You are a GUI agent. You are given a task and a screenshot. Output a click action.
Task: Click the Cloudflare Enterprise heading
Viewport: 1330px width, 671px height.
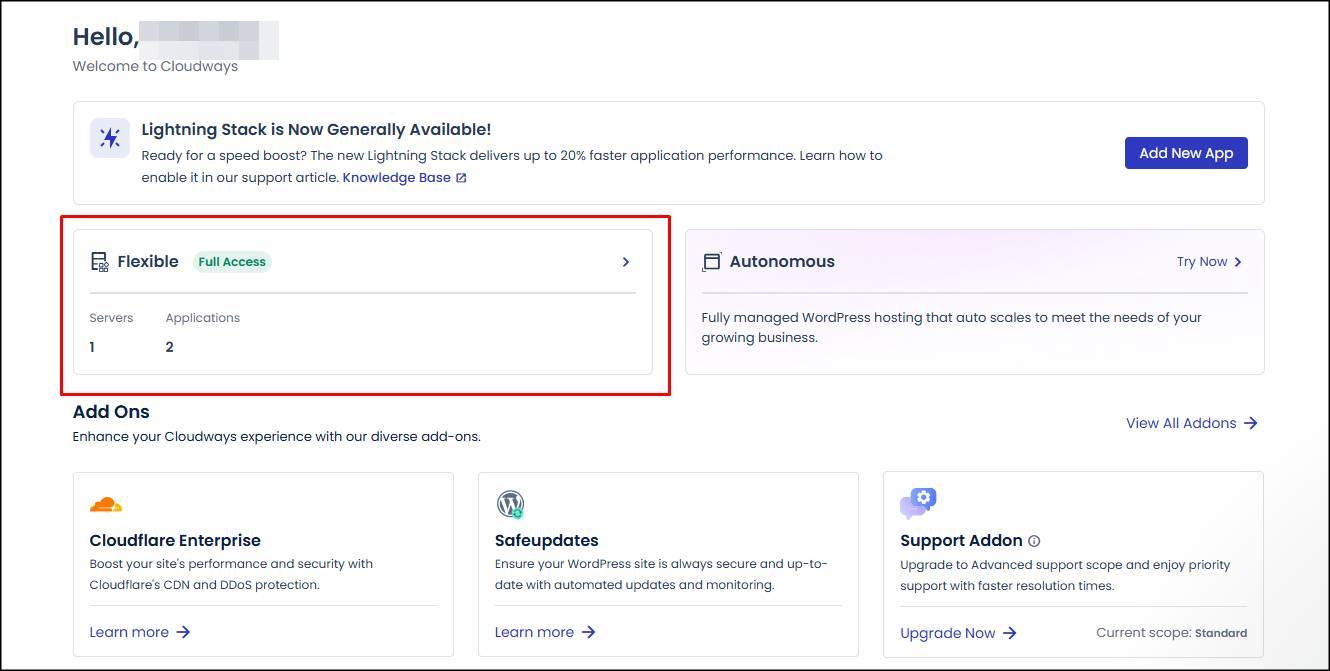pos(175,540)
